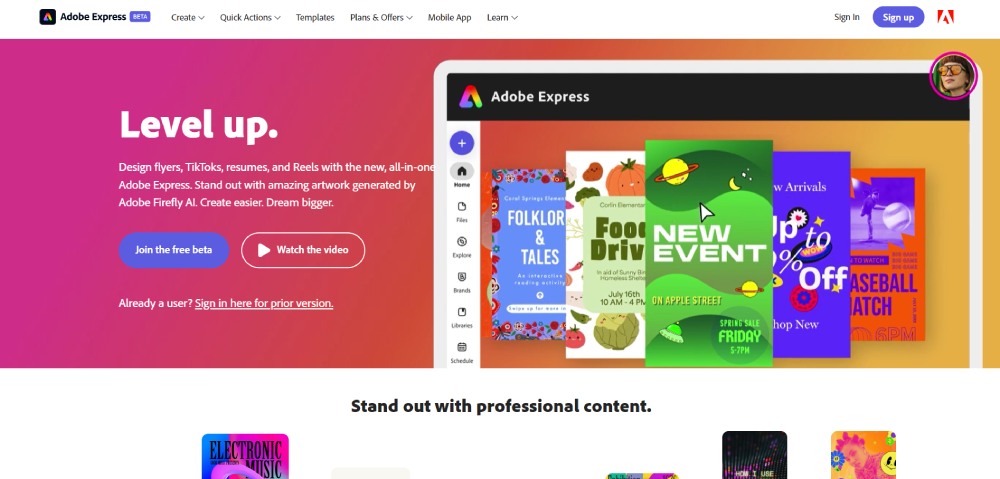1000x479 pixels.
Task: Expand the Quick Actions dropdown
Action: point(250,18)
